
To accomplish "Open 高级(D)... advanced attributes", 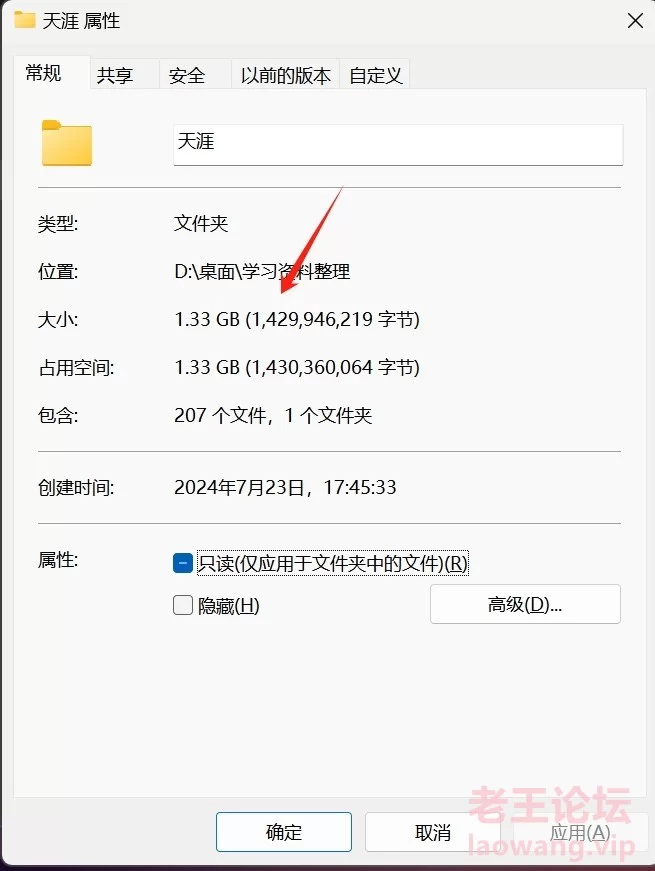I will coord(525,604).
